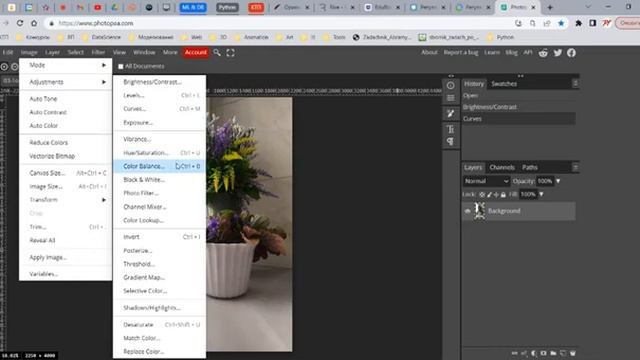Open Layers panel options menu
The width and height of the screenshot is (640, 360).
coord(575,167)
